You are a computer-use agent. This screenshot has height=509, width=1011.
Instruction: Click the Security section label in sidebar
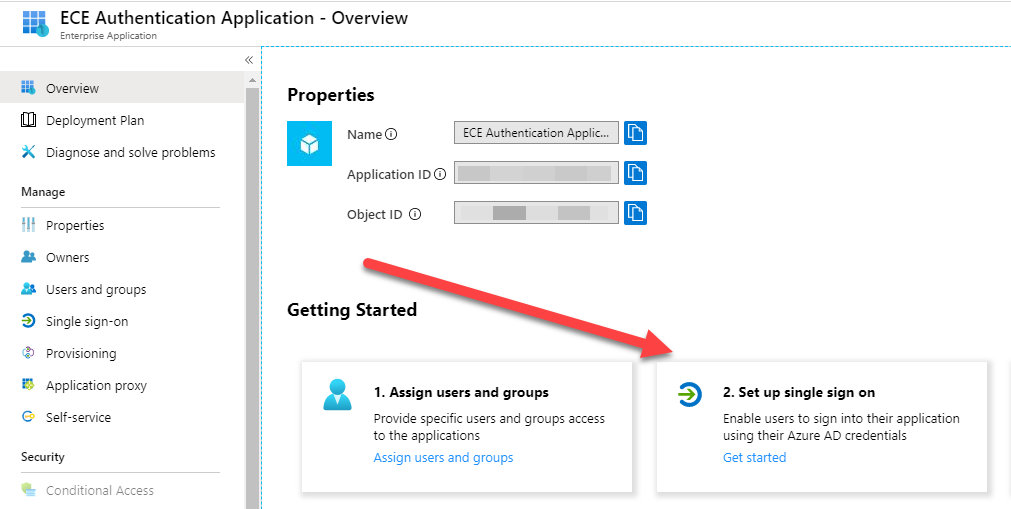click(x=43, y=457)
